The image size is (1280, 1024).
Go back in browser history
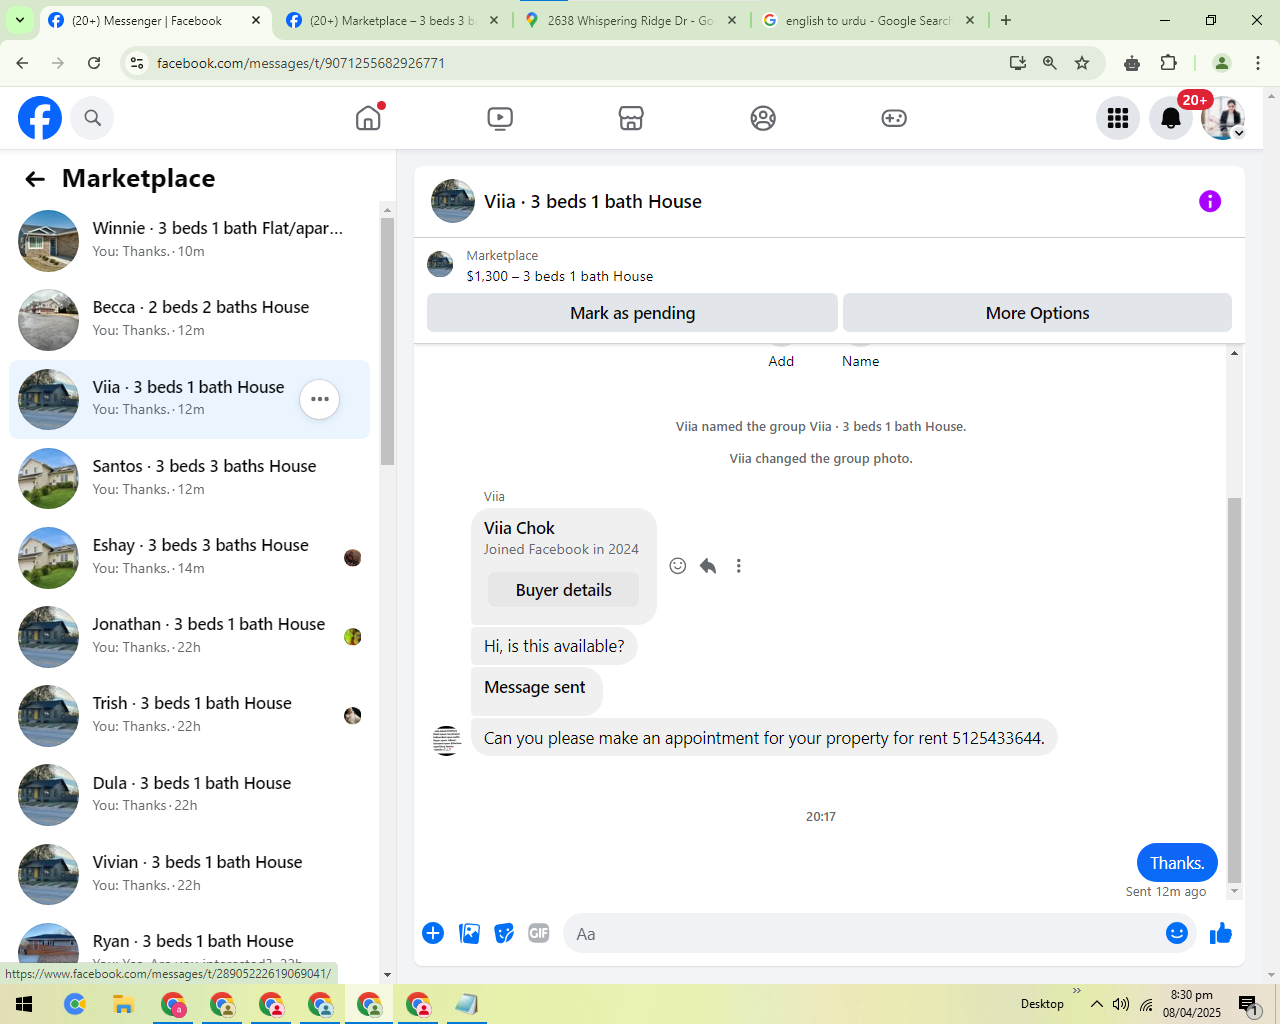click(x=22, y=63)
